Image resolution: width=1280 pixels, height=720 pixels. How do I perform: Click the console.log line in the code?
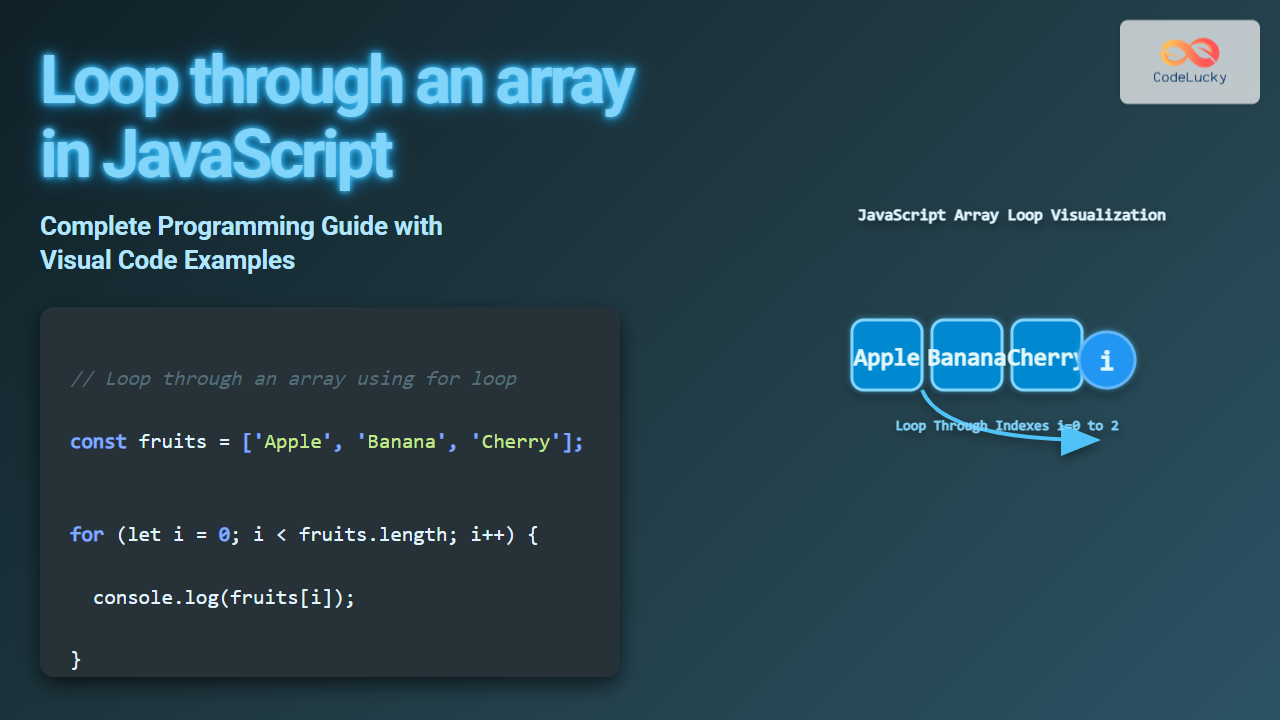(x=224, y=597)
